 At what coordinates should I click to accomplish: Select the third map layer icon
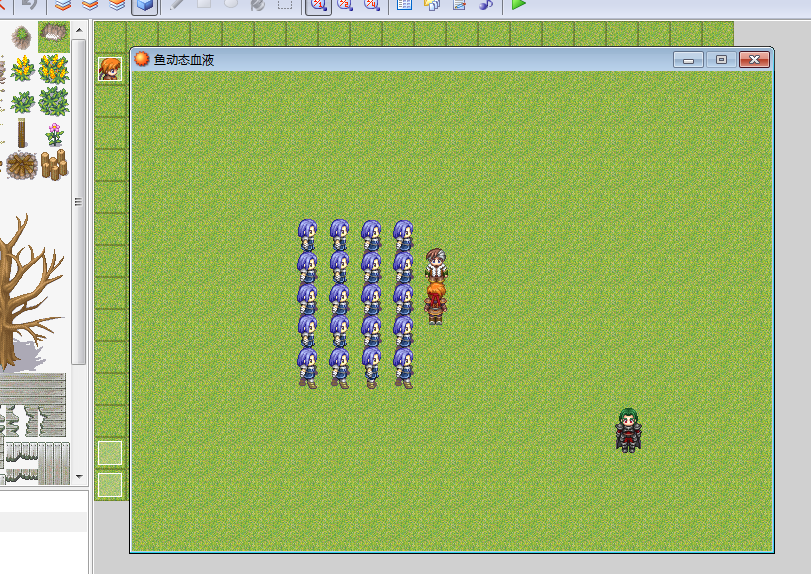117,5
